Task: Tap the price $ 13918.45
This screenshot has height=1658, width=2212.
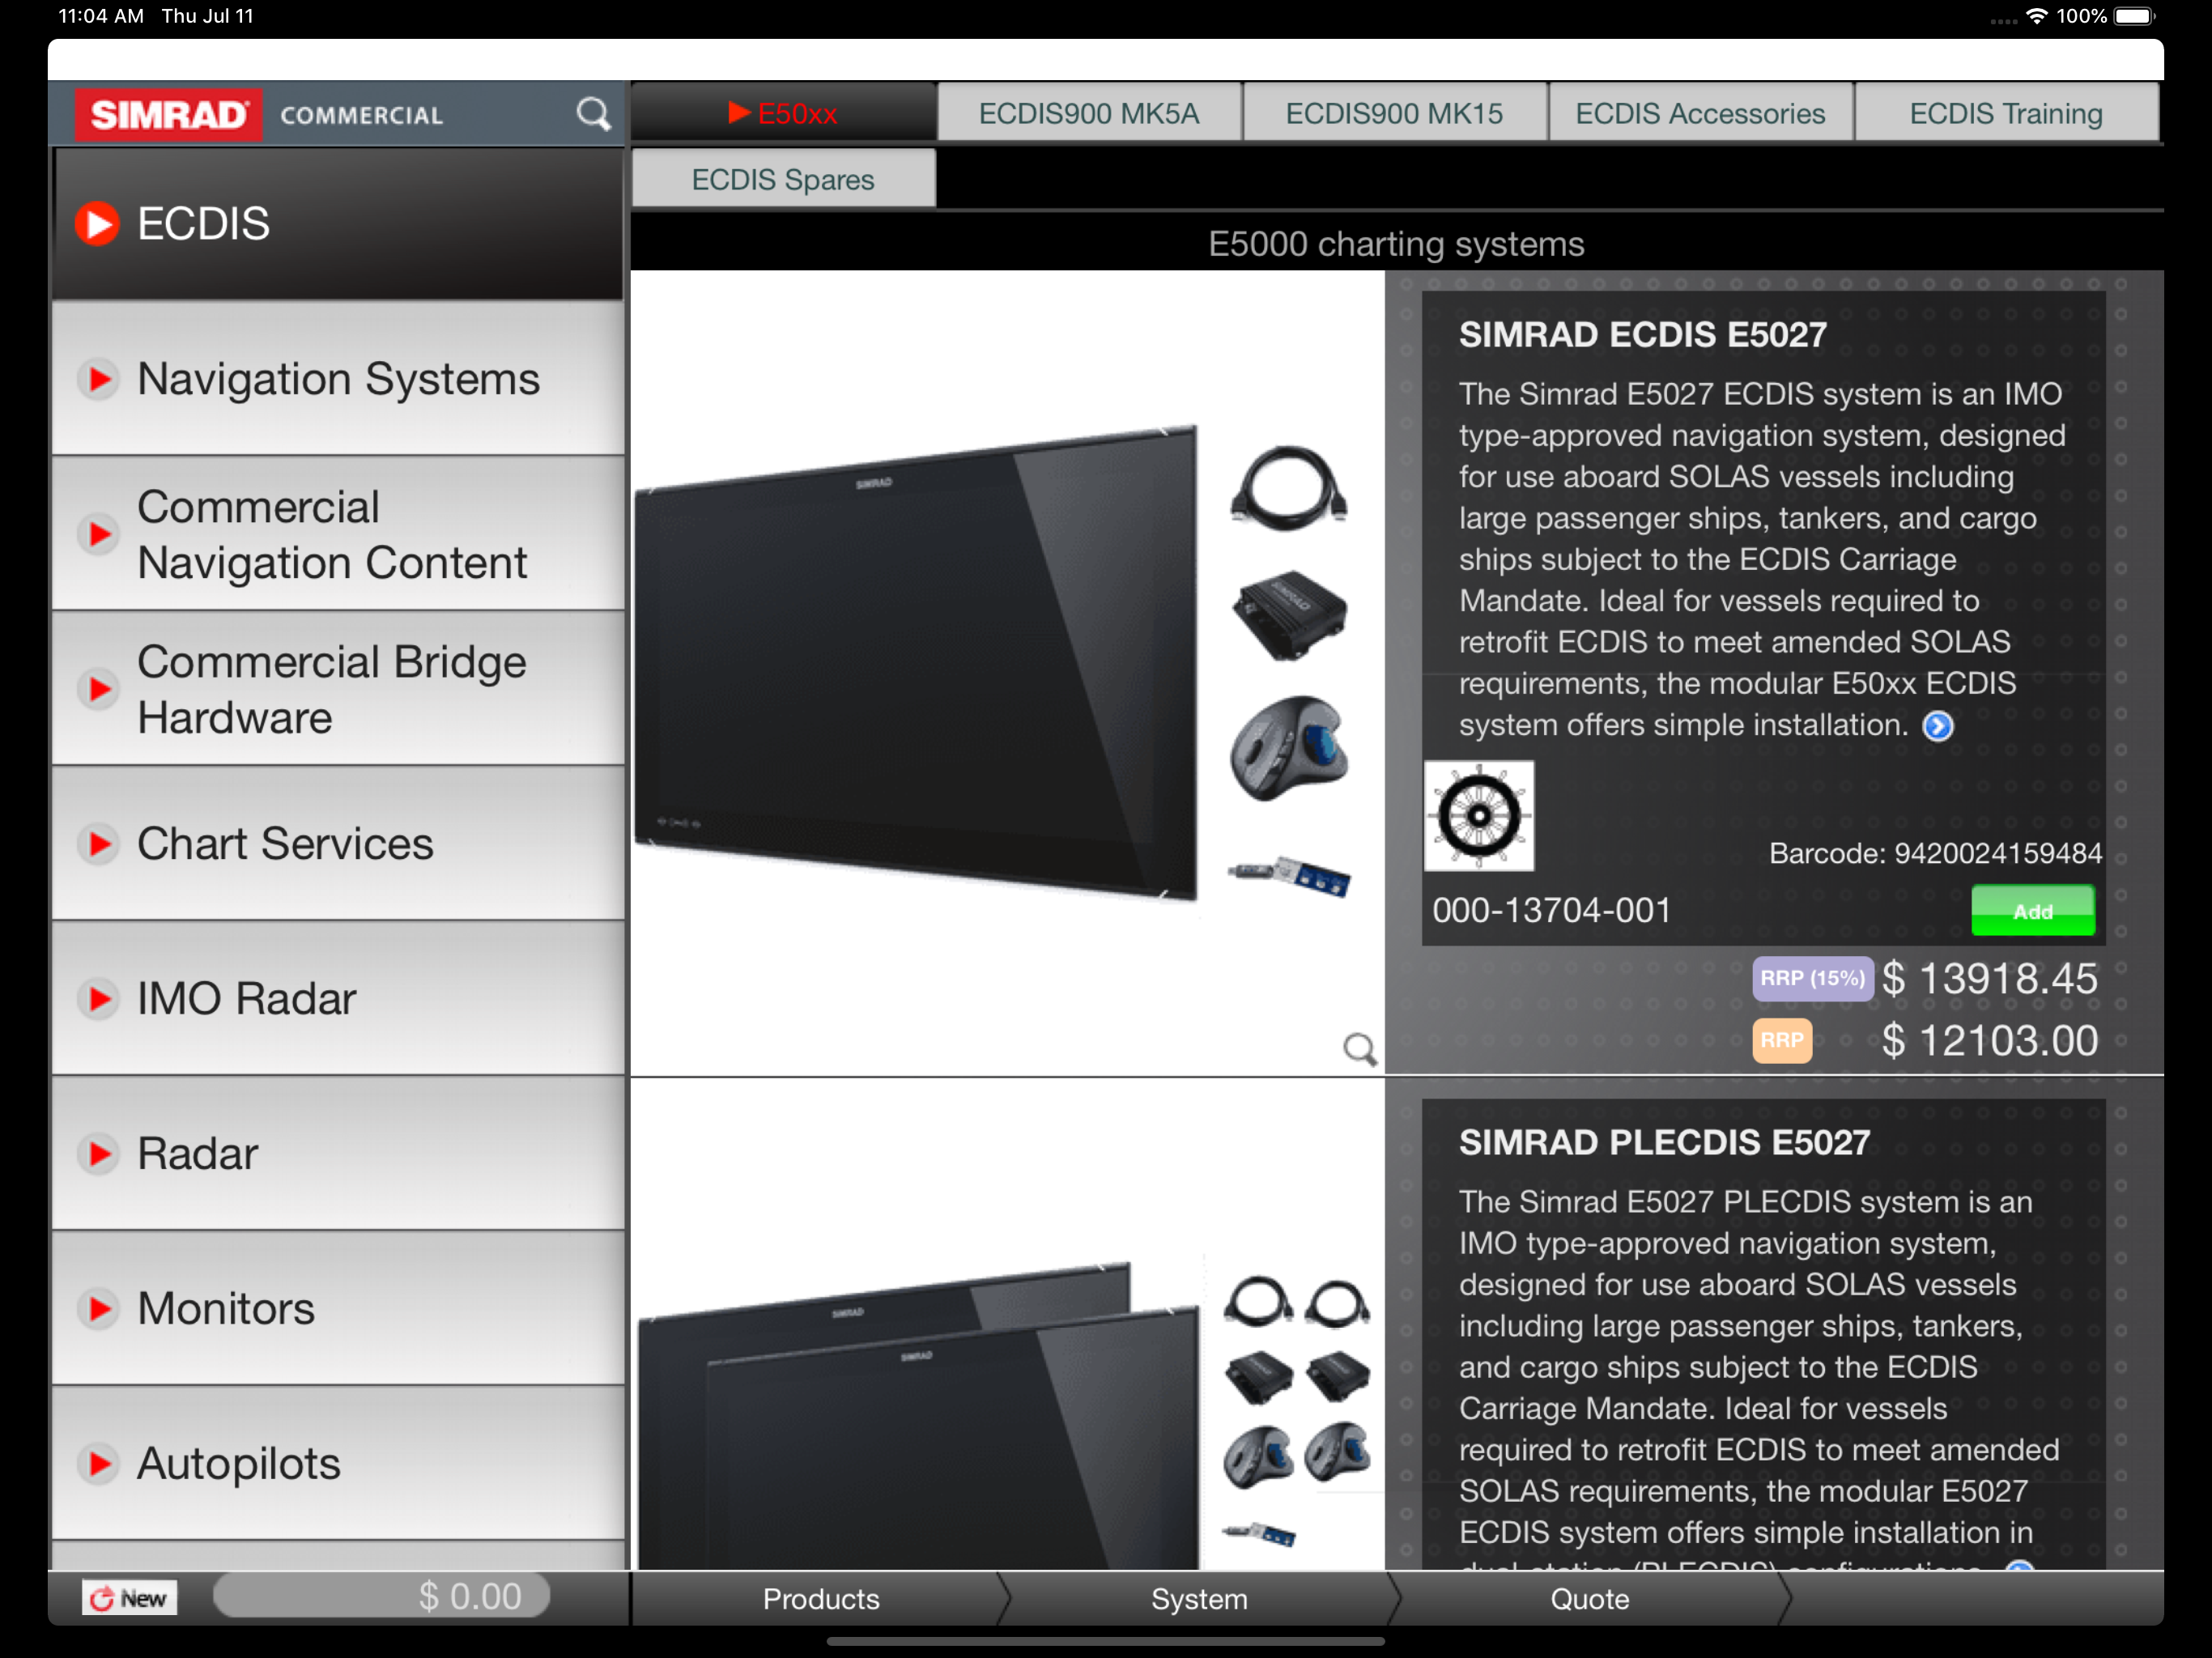Action: (x=1989, y=979)
